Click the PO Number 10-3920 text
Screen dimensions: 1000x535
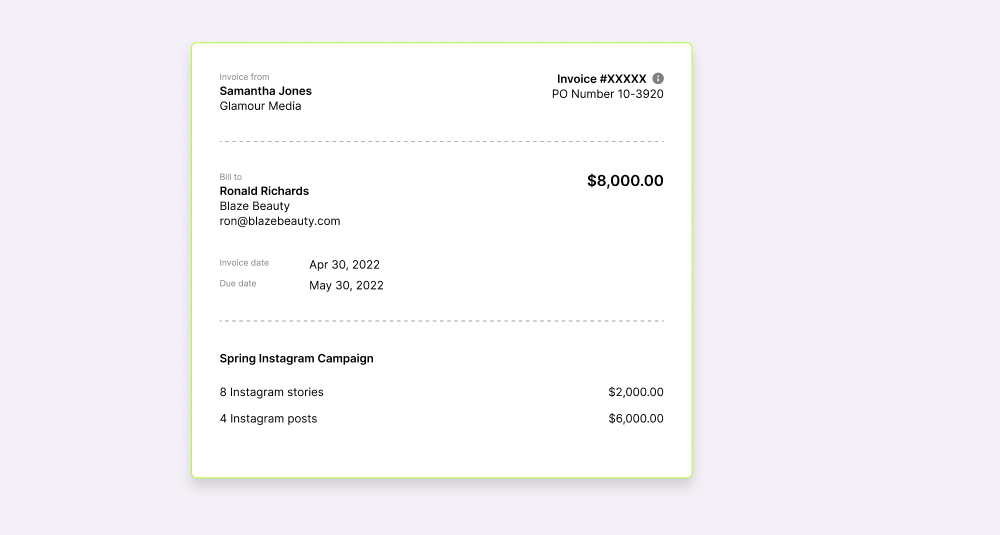tap(608, 94)
